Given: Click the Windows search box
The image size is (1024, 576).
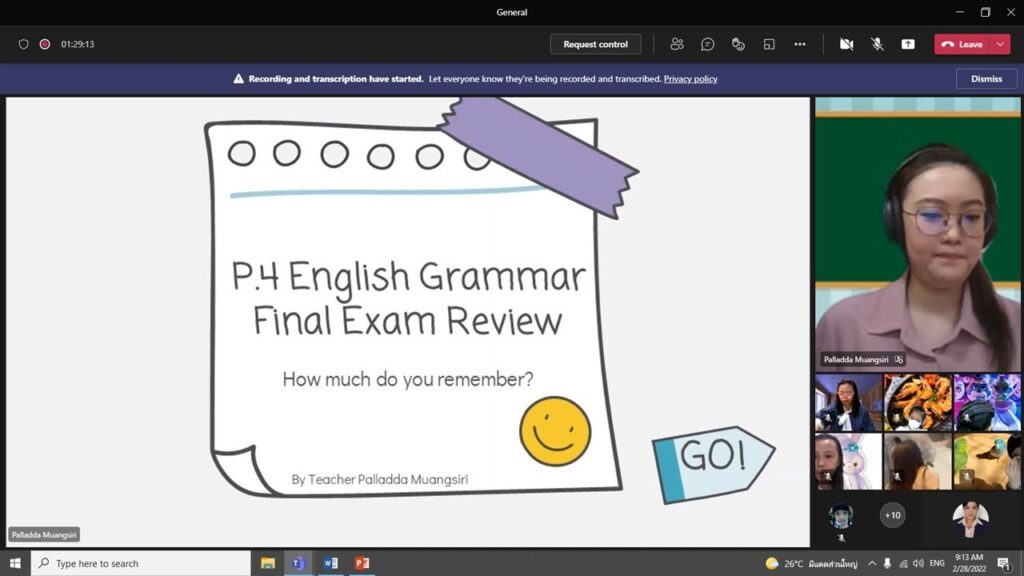Looking at the screenshot, I should 140,563.
